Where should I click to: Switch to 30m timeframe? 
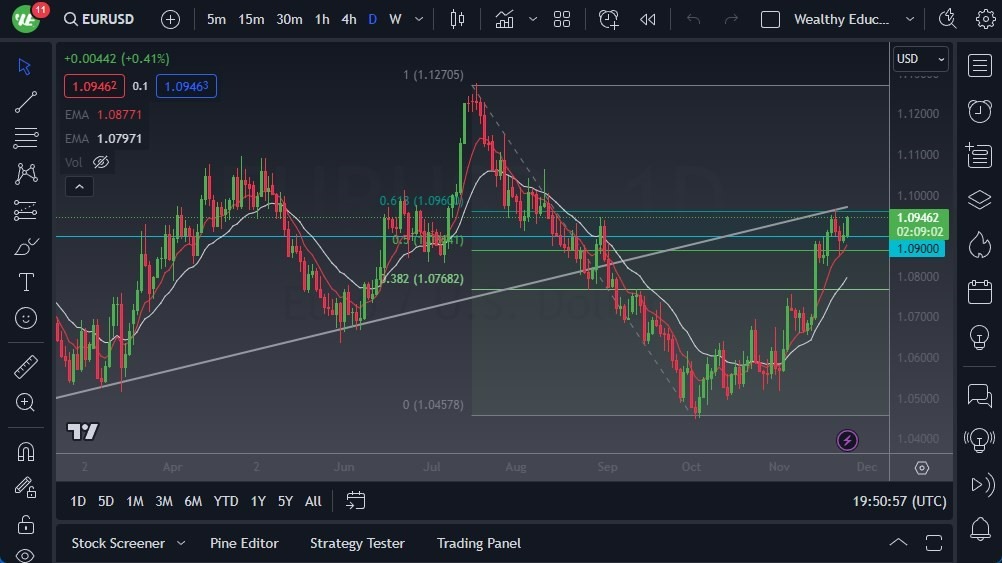pyautogui.click(x=289, y=19)
